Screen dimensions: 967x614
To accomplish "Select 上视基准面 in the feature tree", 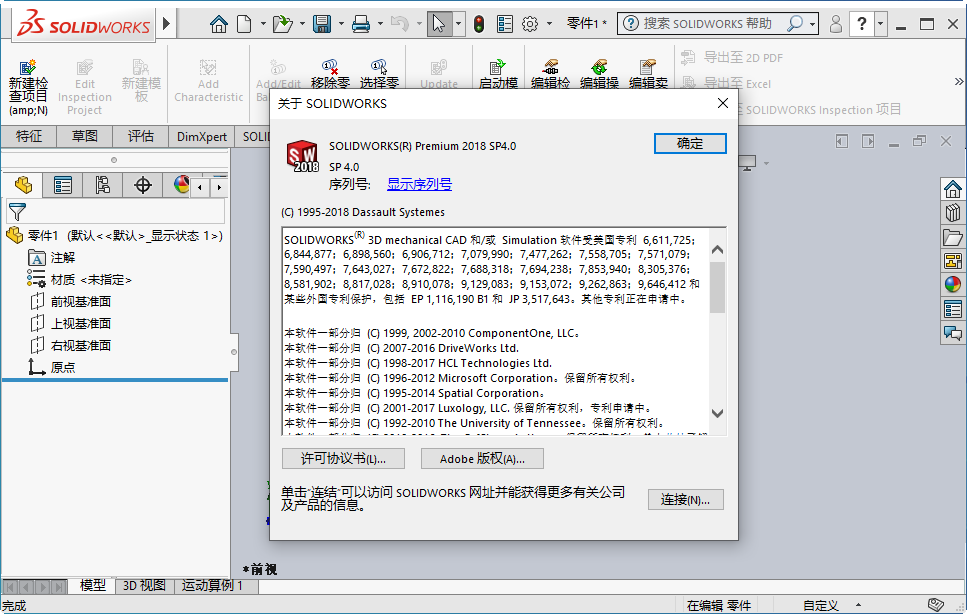I will 80,324.
